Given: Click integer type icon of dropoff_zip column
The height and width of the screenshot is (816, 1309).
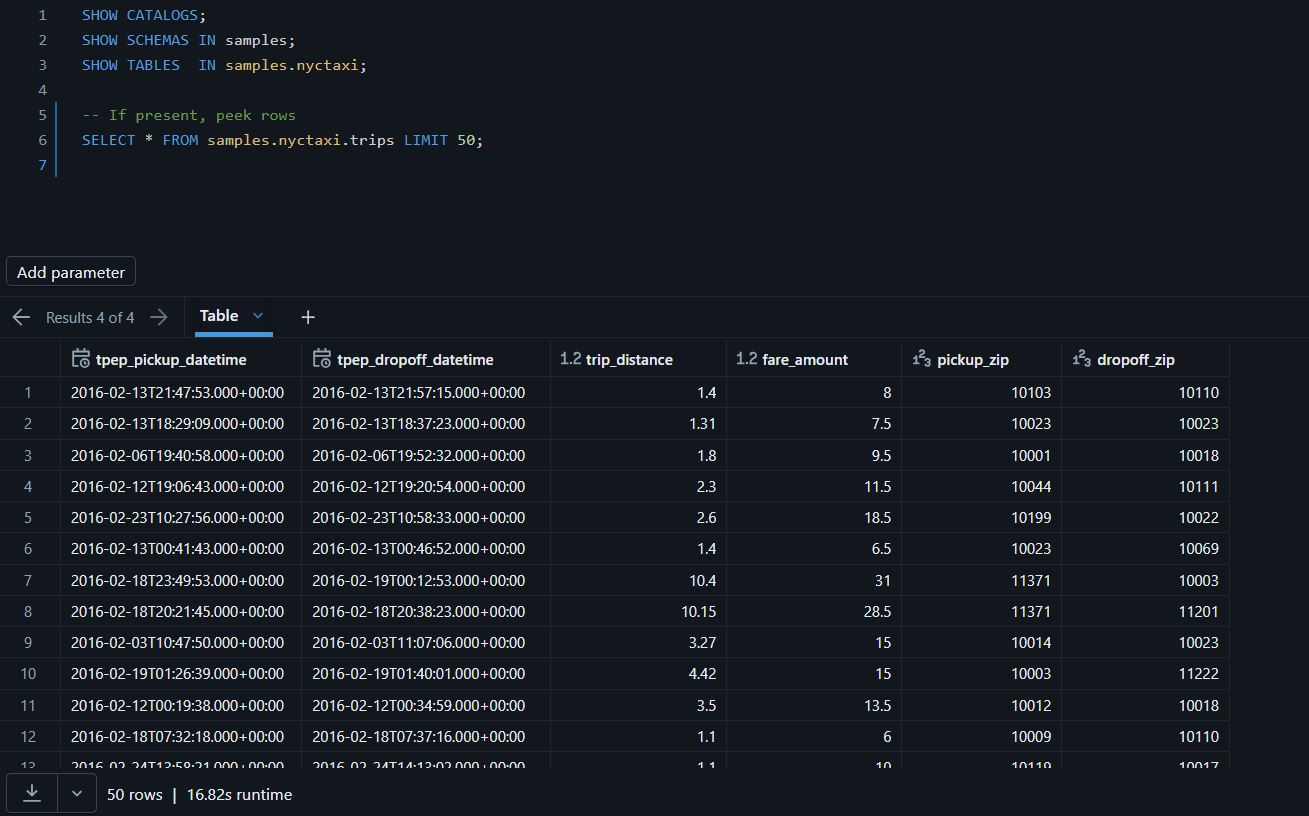Looking at the screenshot, I should [x=1082, y=359].
